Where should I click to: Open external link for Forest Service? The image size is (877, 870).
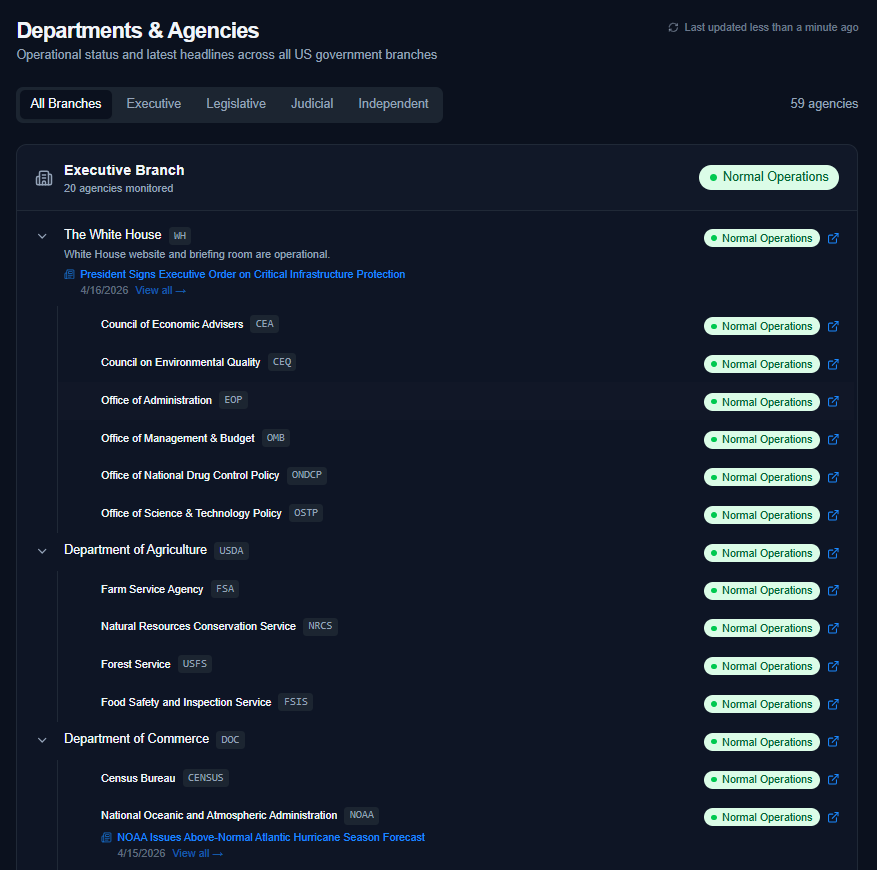pos(833,666)
